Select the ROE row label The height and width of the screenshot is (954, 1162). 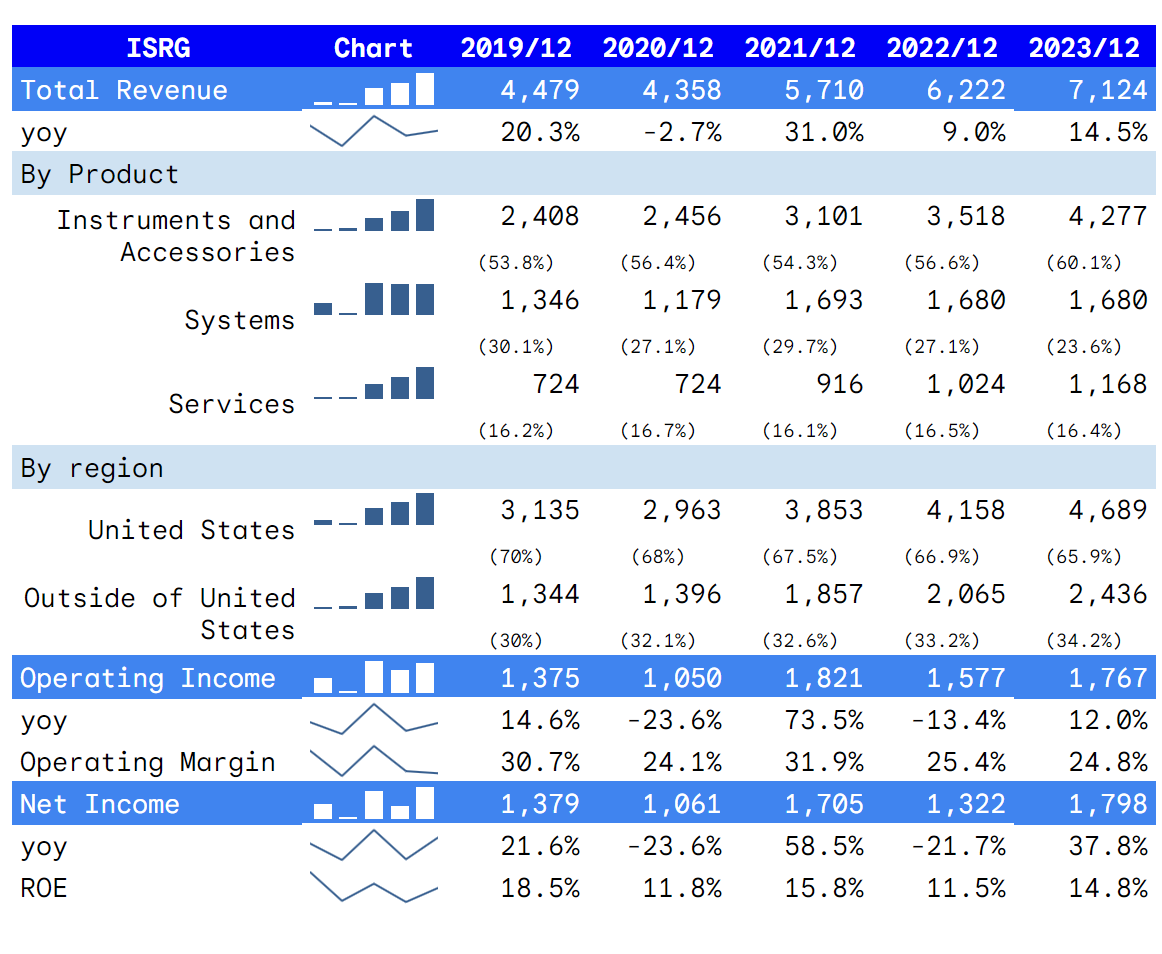point(44,888)
